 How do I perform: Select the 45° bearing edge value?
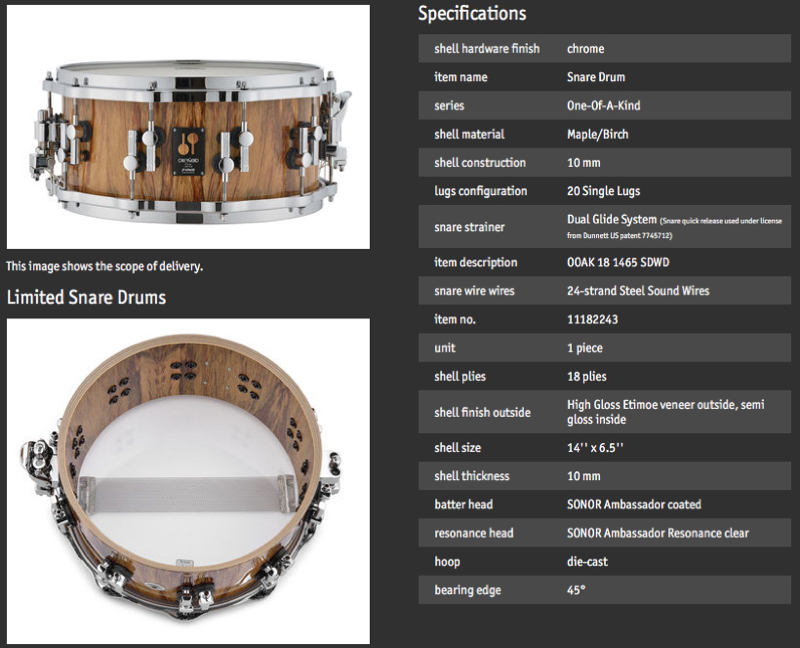click(576, 590)
